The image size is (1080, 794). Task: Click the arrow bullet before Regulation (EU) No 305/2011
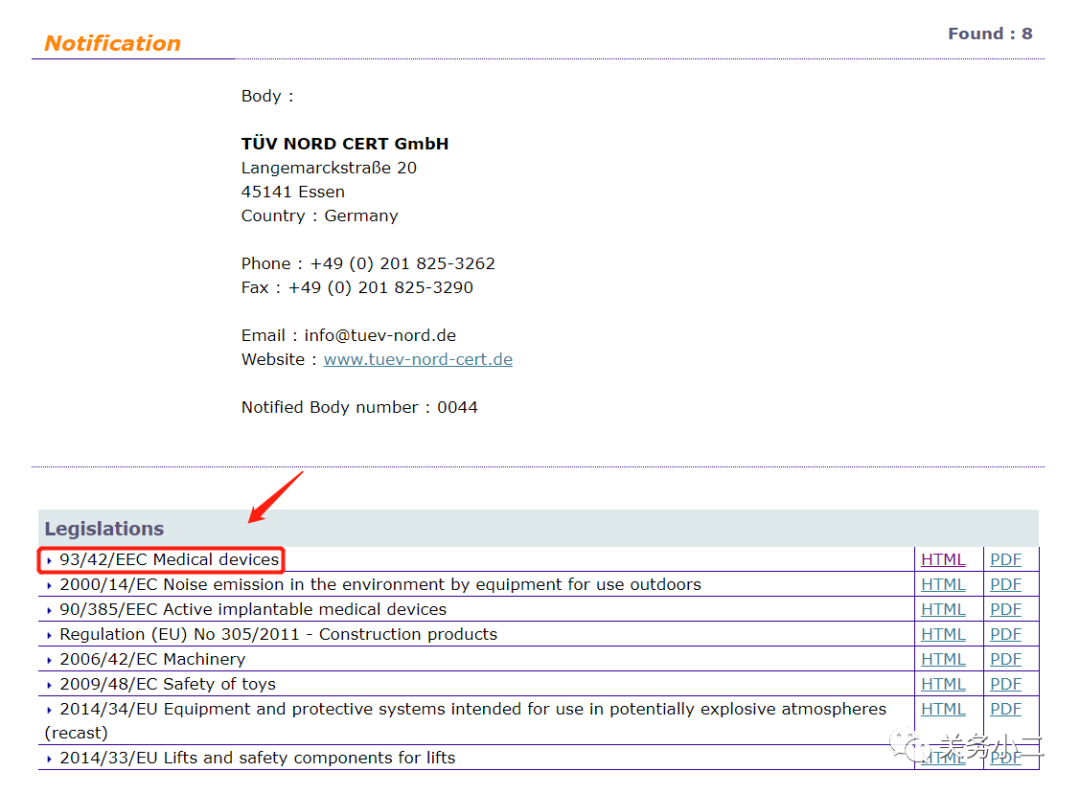(49, 635)
